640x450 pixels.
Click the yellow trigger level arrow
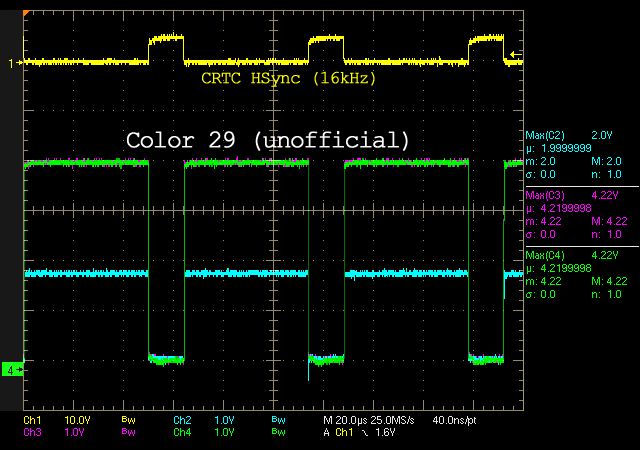tap(516, 54)
